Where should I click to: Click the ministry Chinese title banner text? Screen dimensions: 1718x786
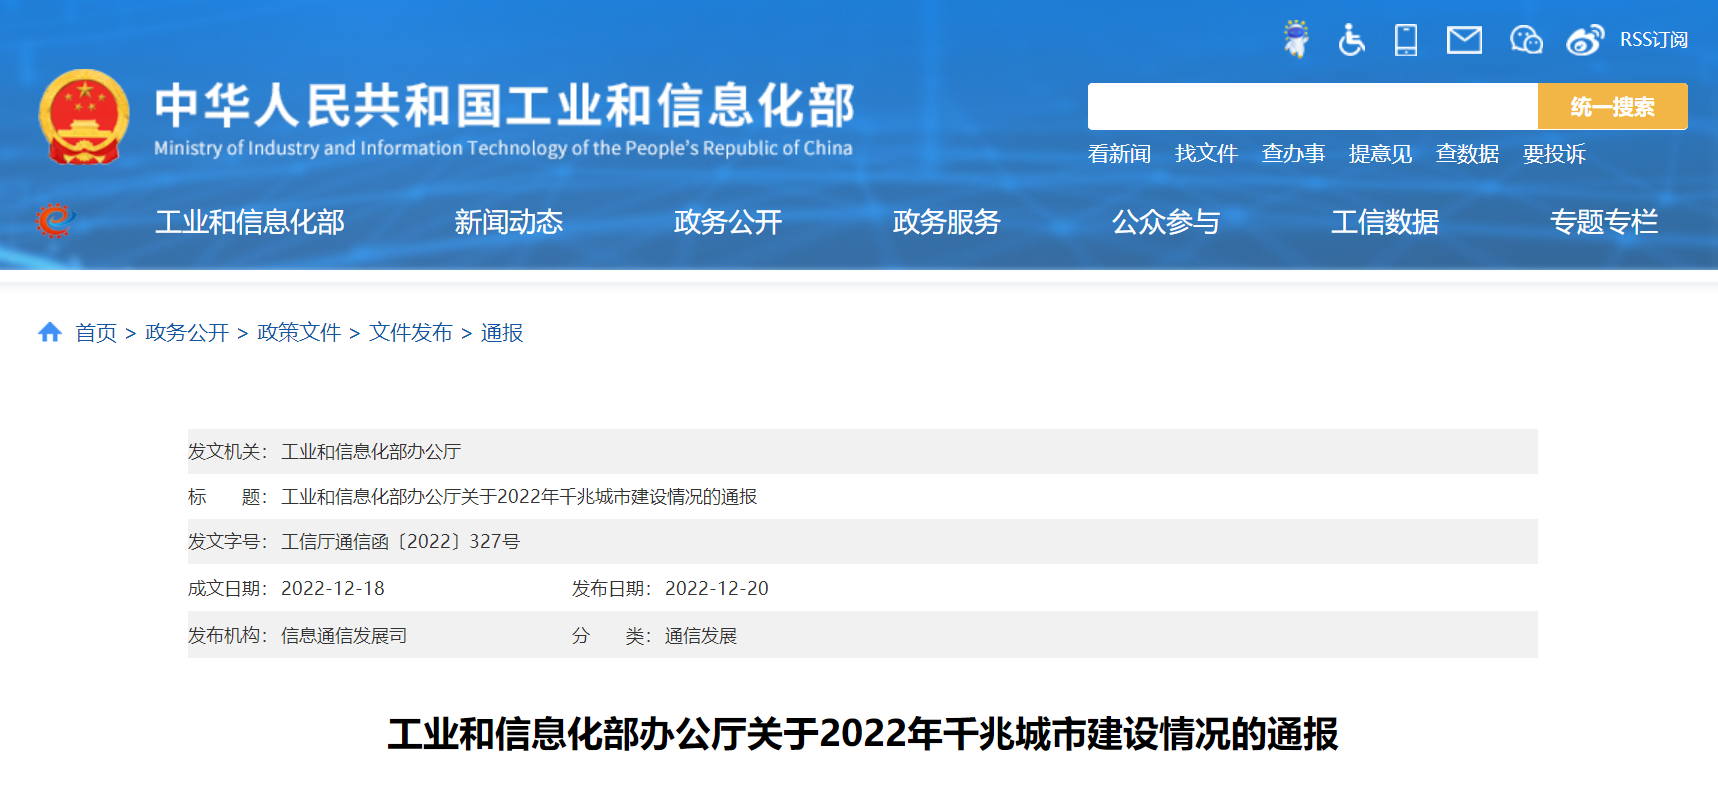pos(505,106)
